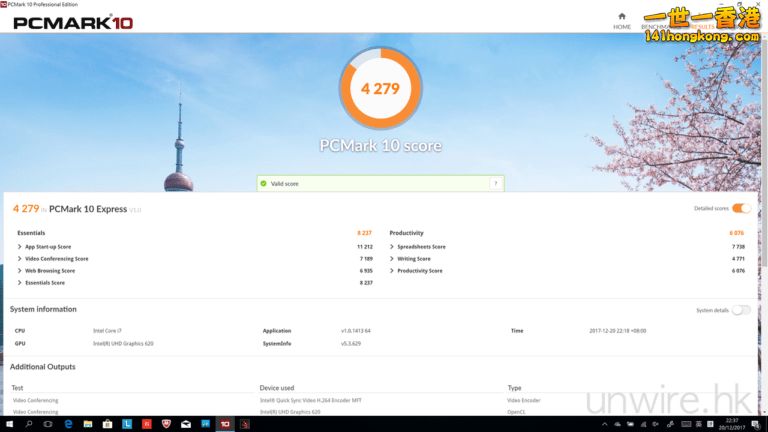This screenshot has height=432, width=768.
Task: Open OneDrive cloud tray icon
Action: pyautogui.click(x=618, y=424)
